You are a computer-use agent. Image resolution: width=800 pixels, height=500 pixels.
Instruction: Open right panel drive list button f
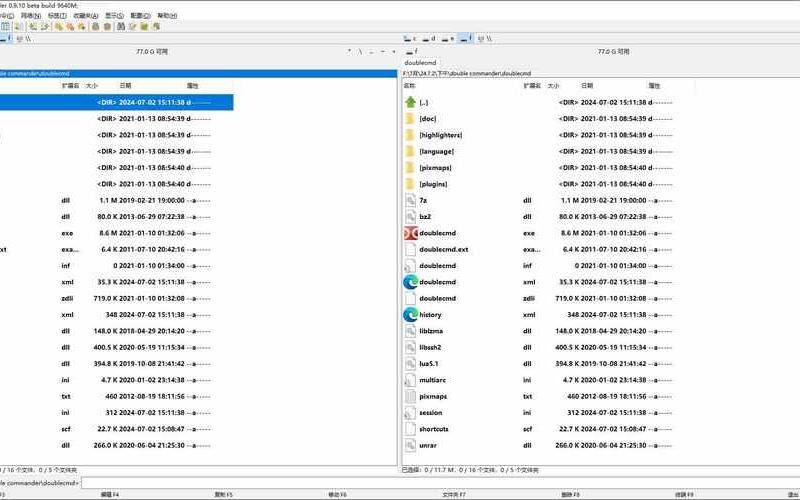click(411, 52)
